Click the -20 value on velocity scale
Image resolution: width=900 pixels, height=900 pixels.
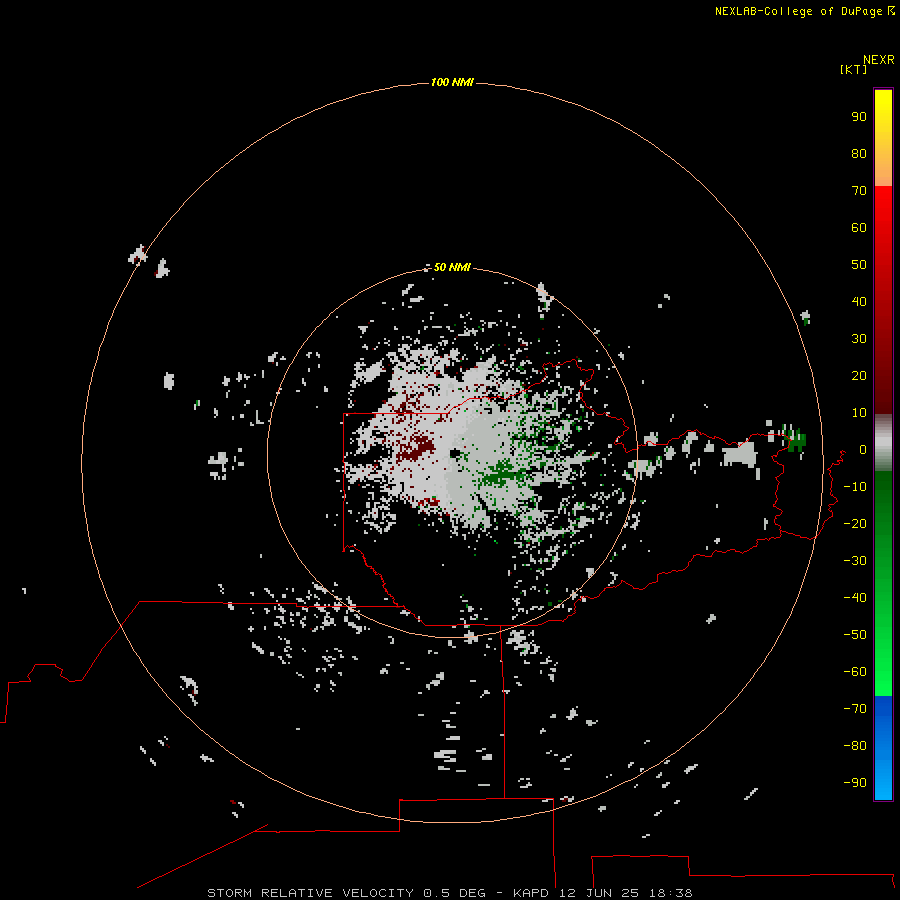pos(855,523)
